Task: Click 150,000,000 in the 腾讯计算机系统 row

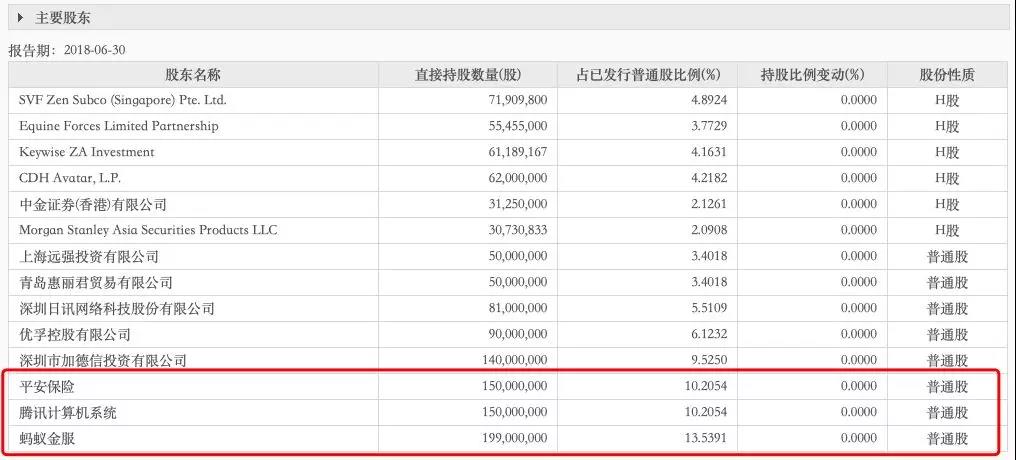Action: click(x=514, y=413)
